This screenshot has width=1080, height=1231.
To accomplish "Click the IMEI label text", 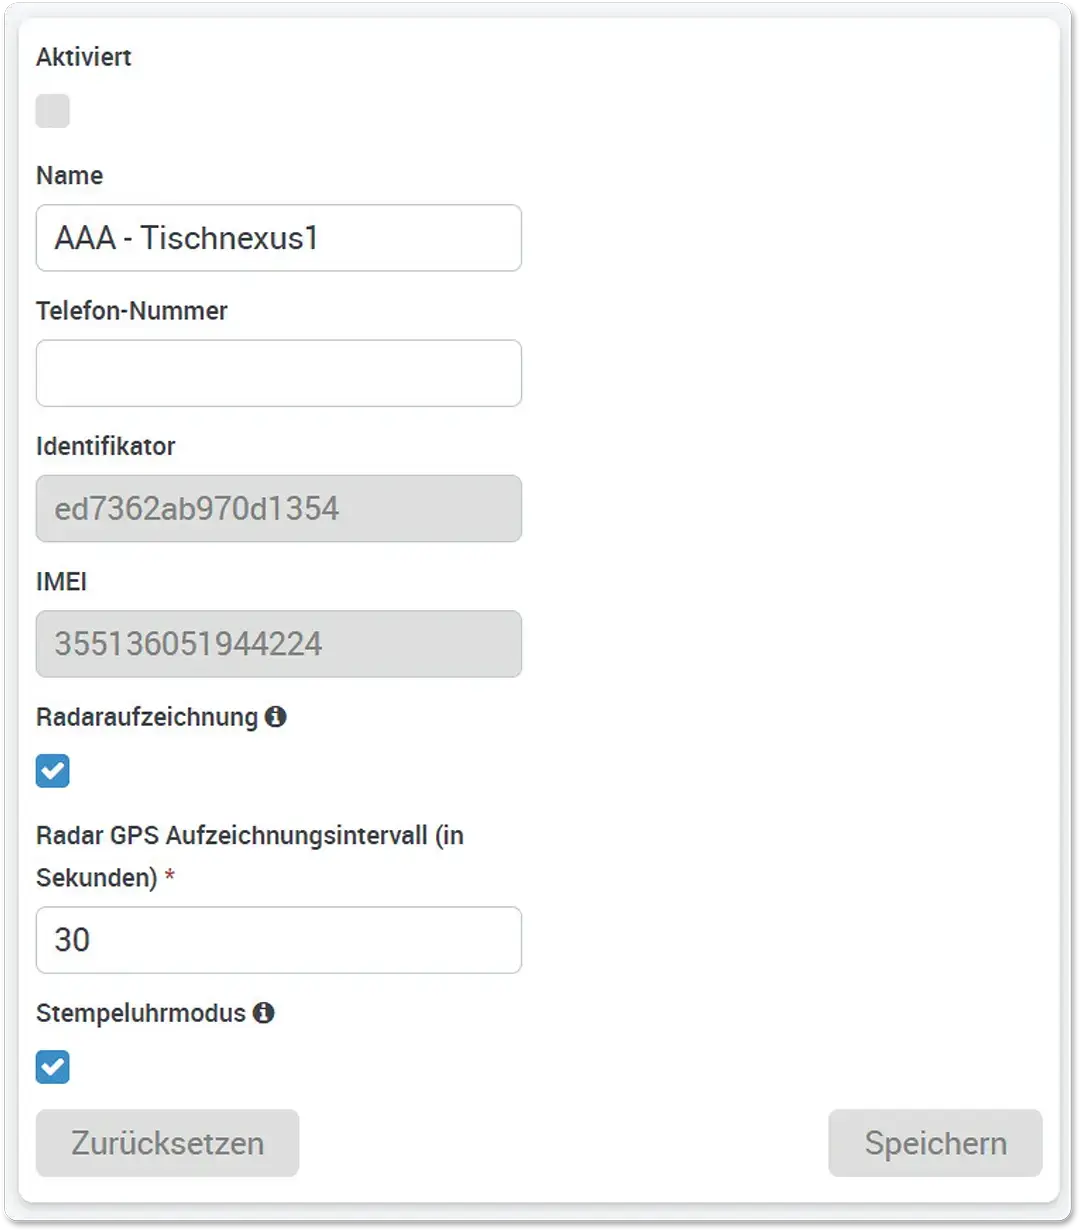I will pyautogui.click(x=62, y=582).
